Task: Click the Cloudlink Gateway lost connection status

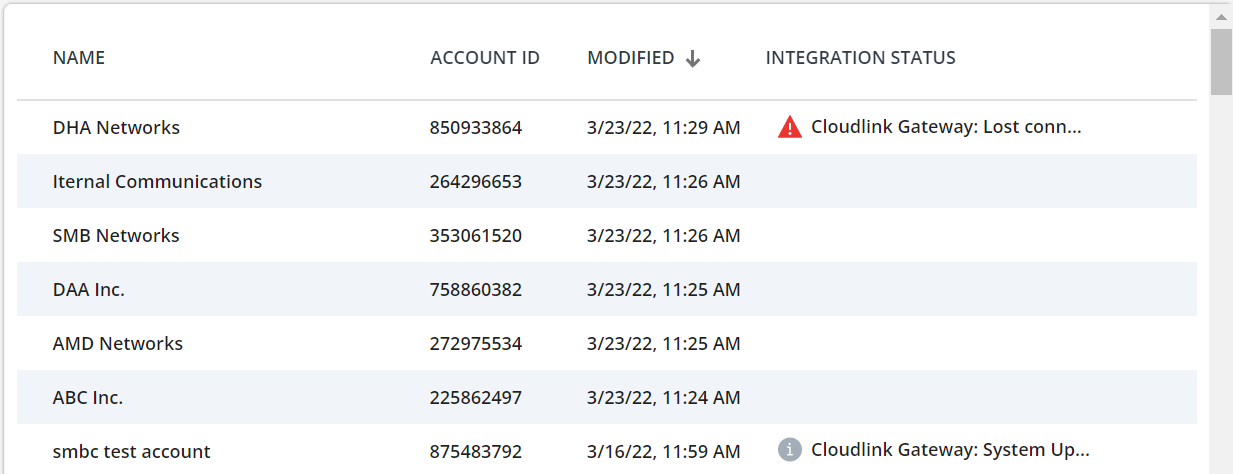Action: [945, 128]
